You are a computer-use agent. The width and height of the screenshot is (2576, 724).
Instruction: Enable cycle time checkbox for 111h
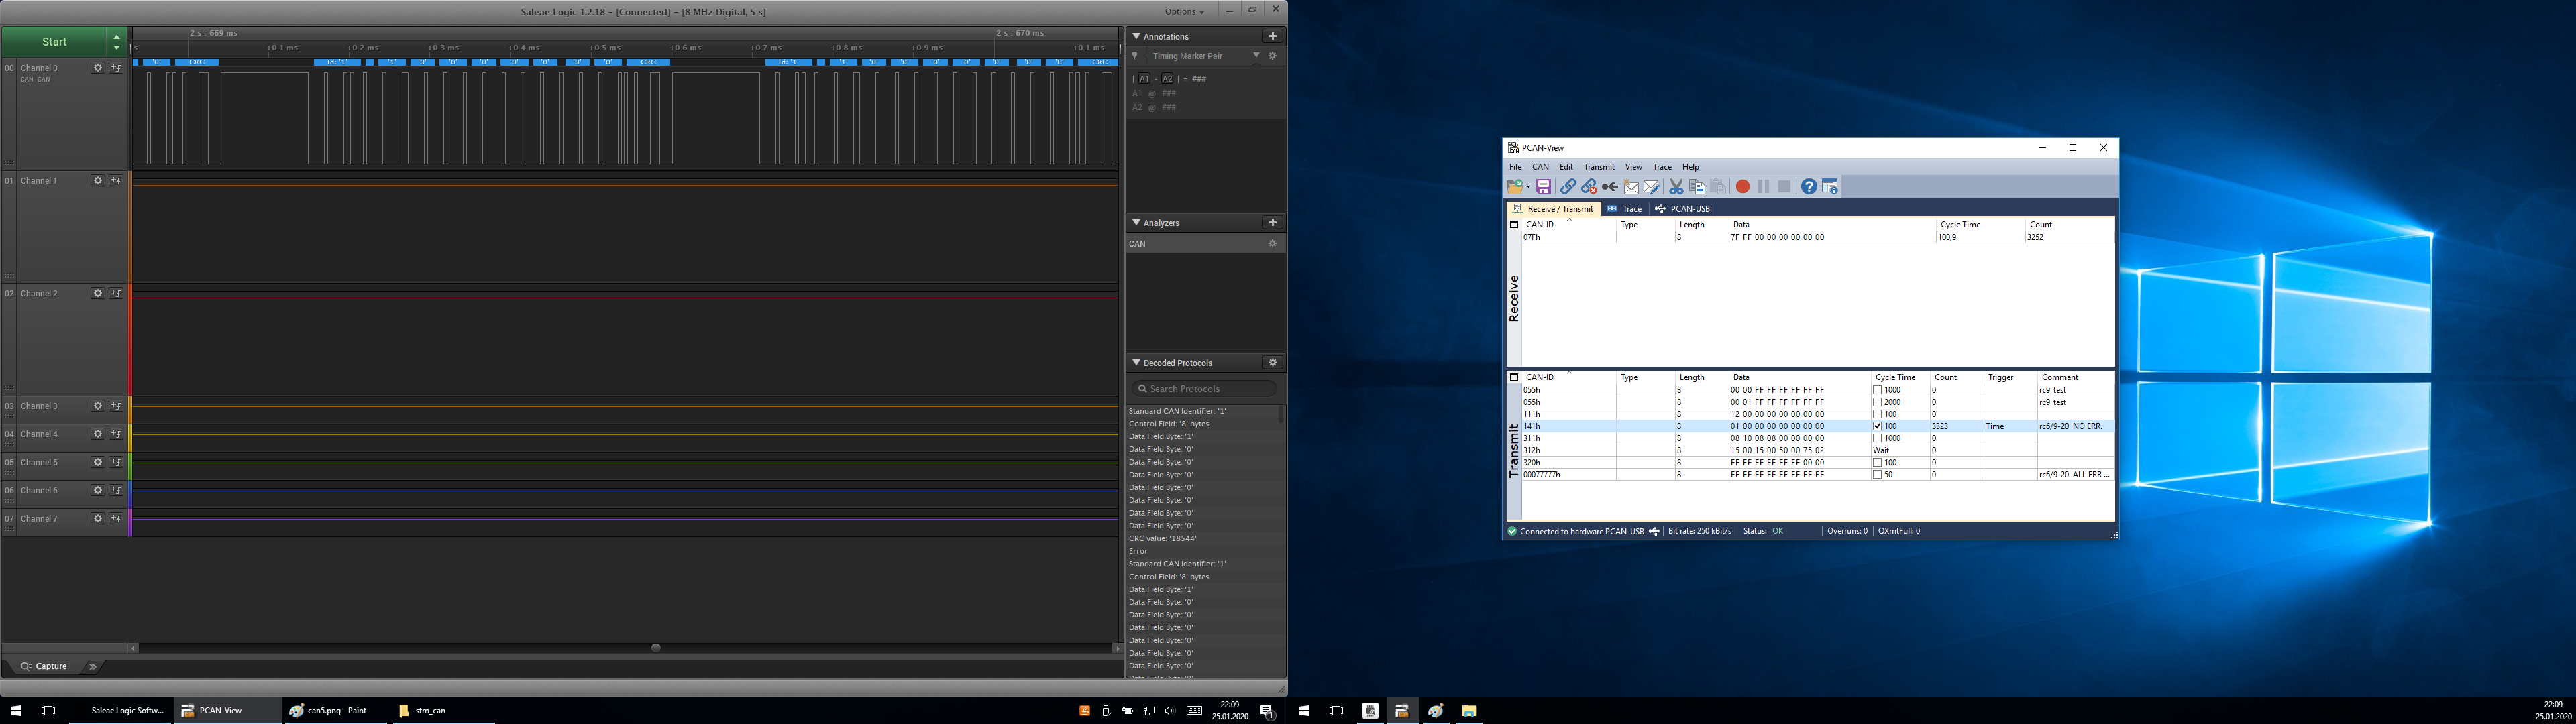coord(1877,414)
